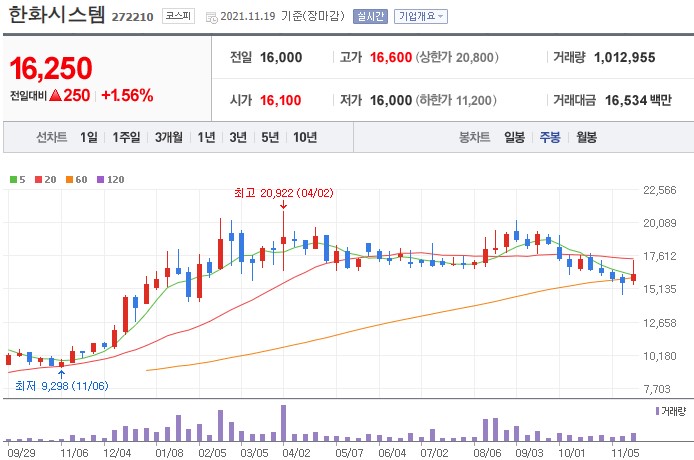Click the clock icon beside 2021.11.19
The image size is (694, 460).
pos(212,17)
